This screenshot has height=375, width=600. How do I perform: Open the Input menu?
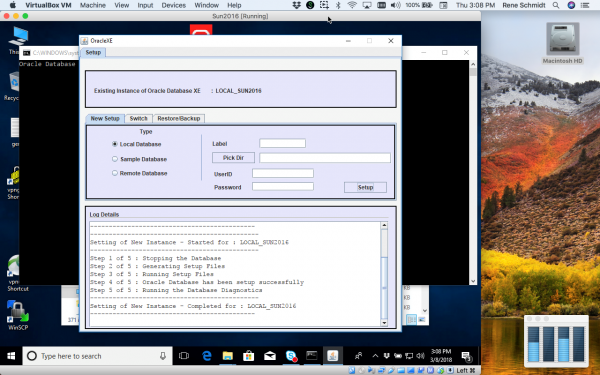pos(145,5)
